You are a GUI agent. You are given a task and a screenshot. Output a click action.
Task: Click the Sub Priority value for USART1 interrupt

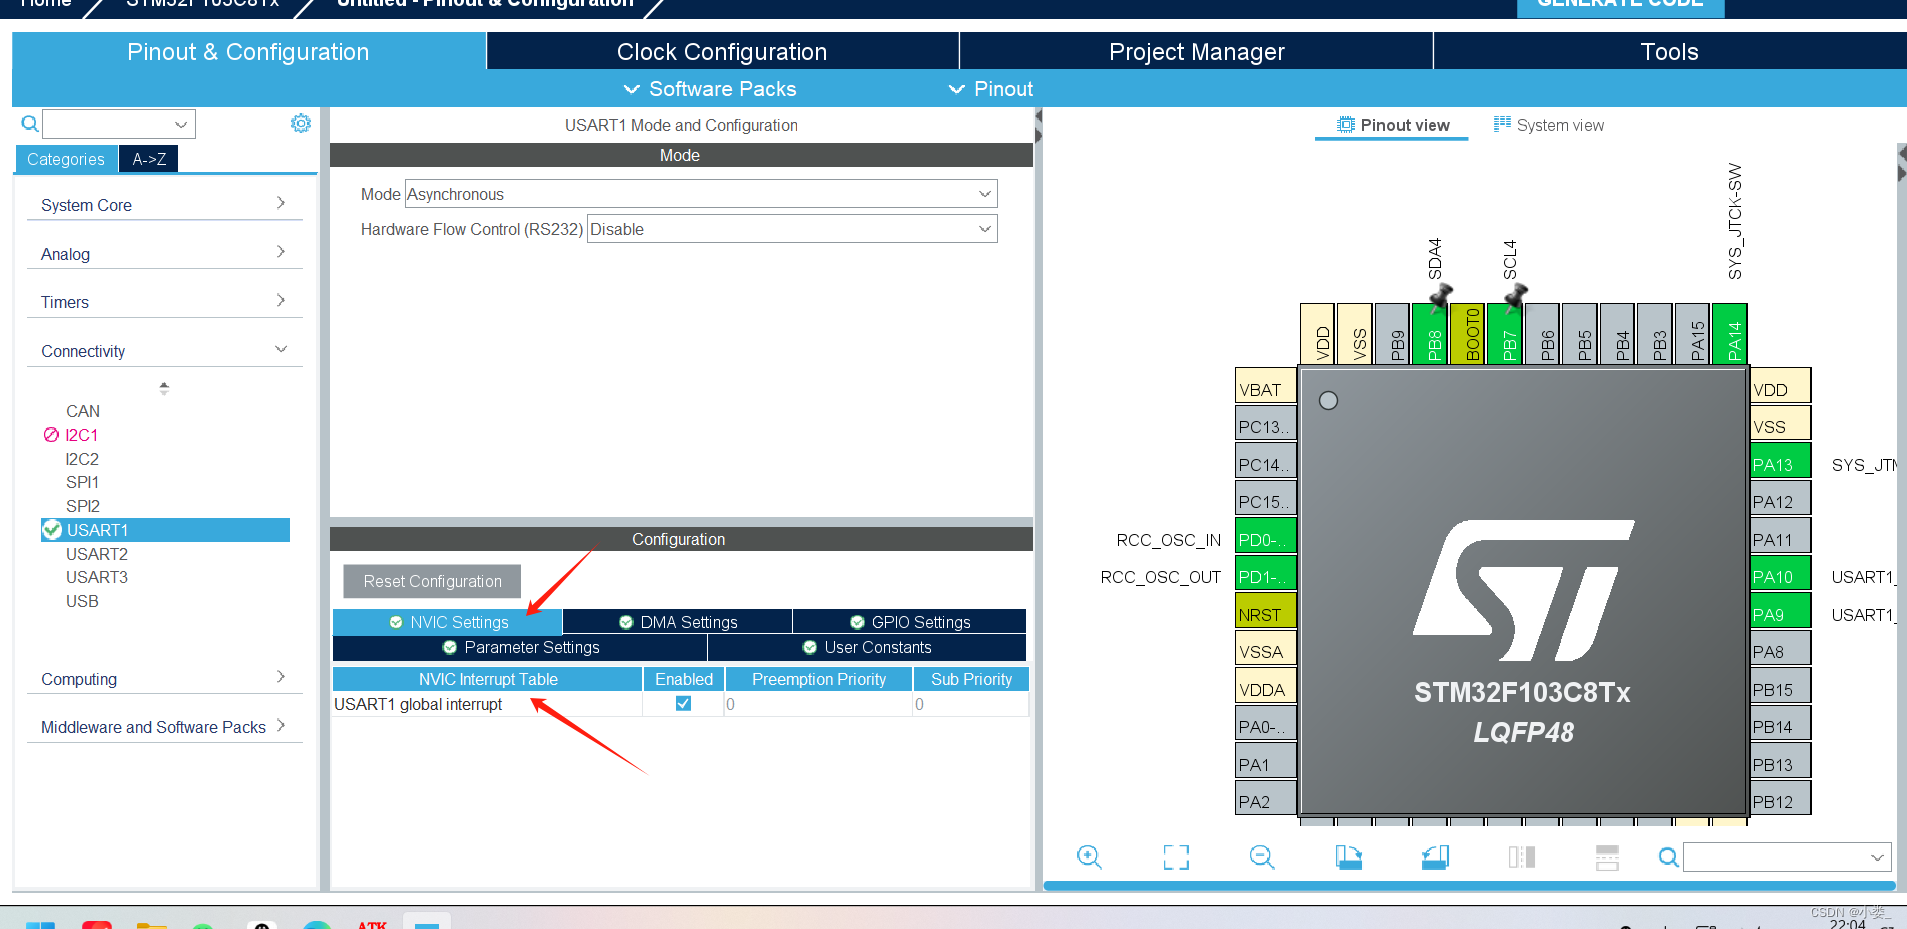click(970, 704)
